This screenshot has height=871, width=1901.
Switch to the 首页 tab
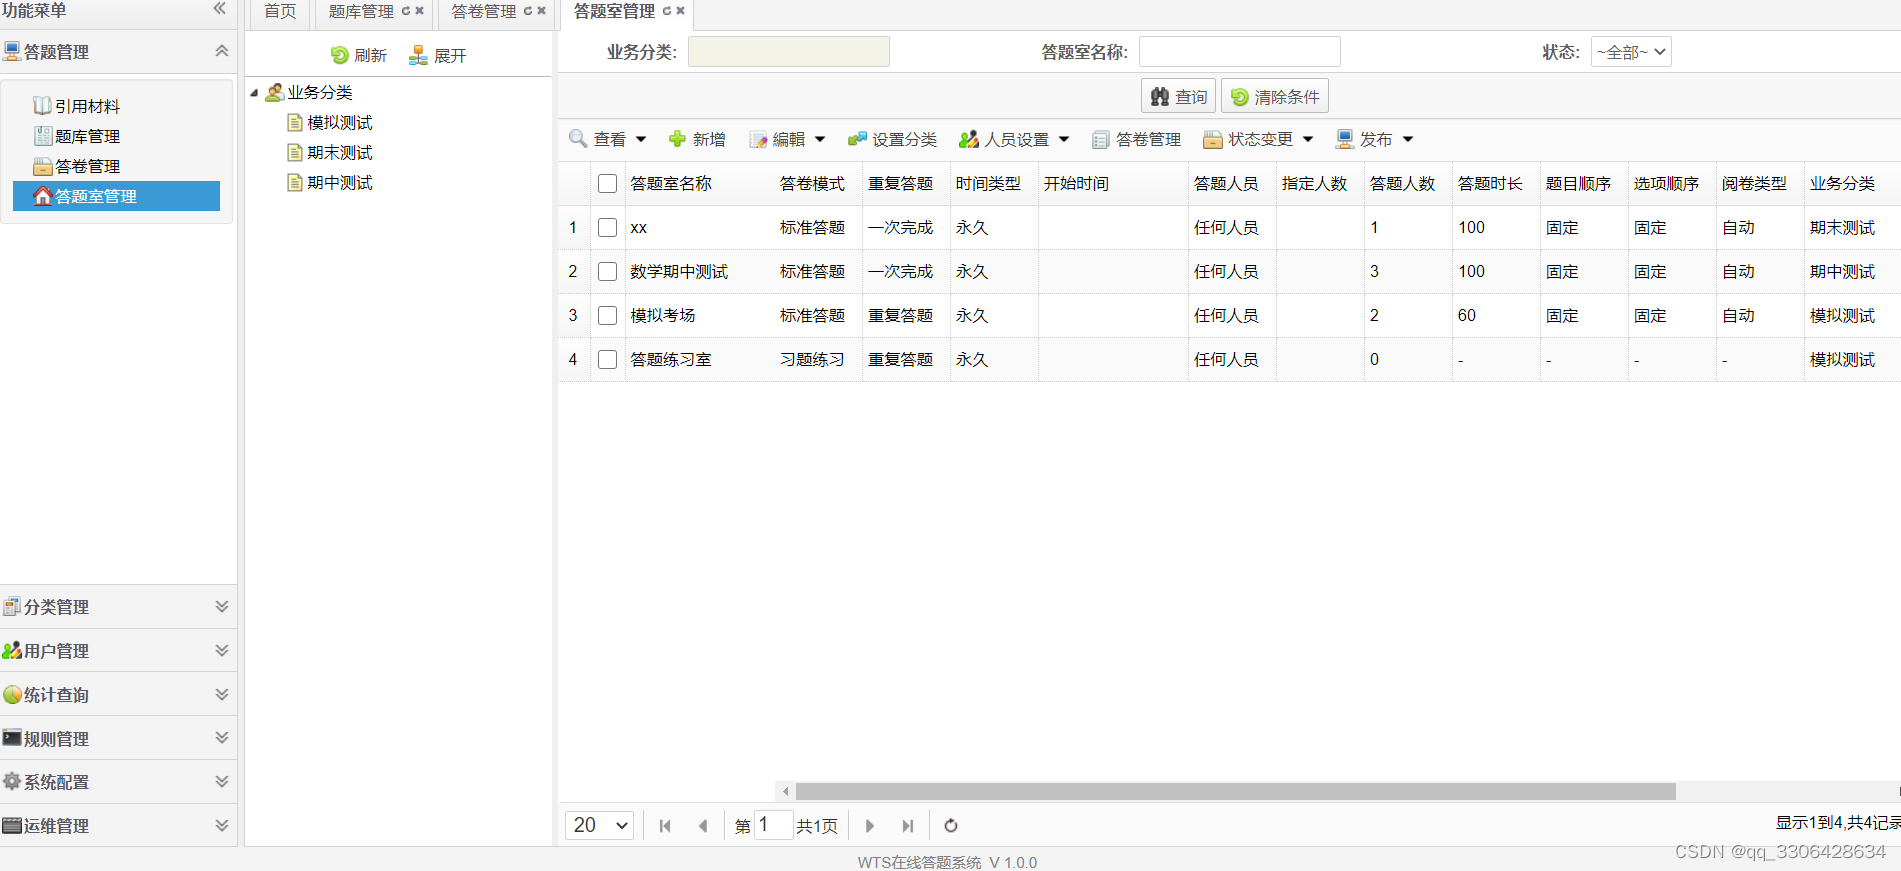pyautogui.click(x=280, y=11)
